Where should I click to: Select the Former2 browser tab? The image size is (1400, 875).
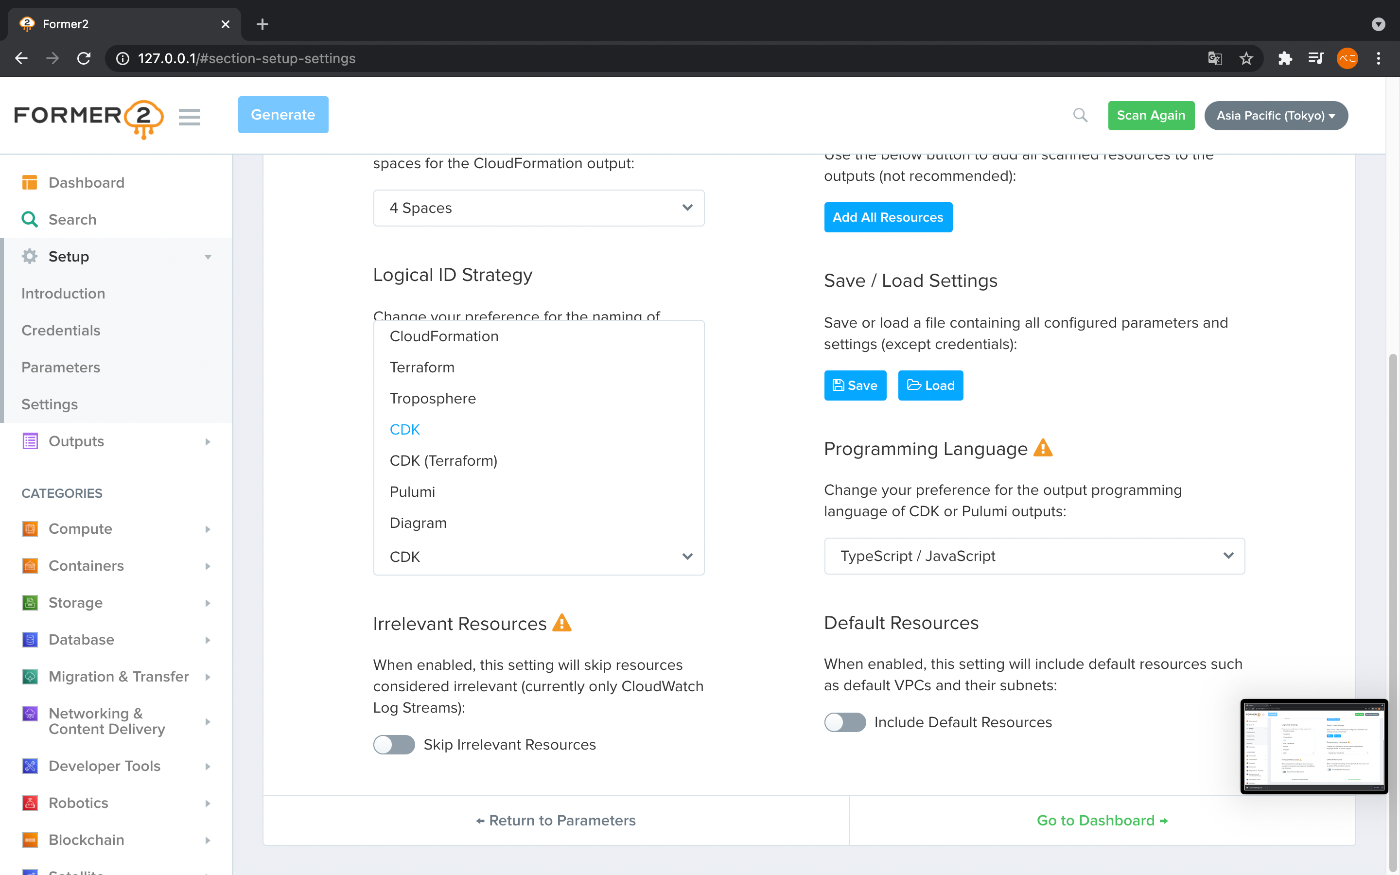[124, 24]
